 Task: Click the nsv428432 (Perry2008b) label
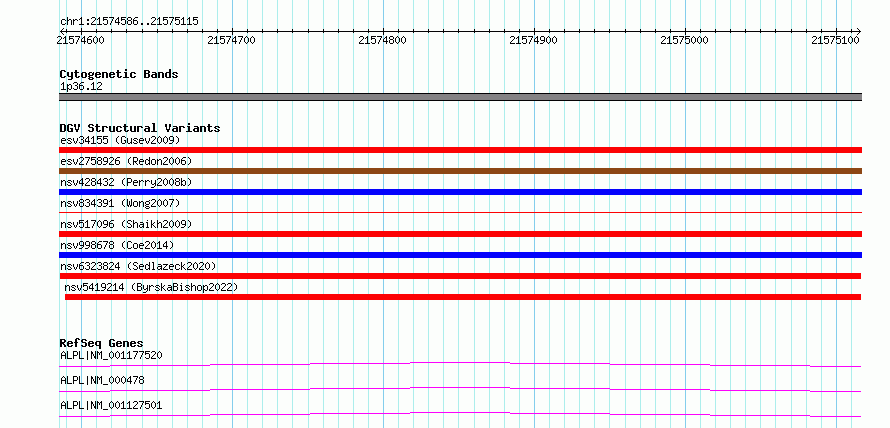[x=126, y=182]
